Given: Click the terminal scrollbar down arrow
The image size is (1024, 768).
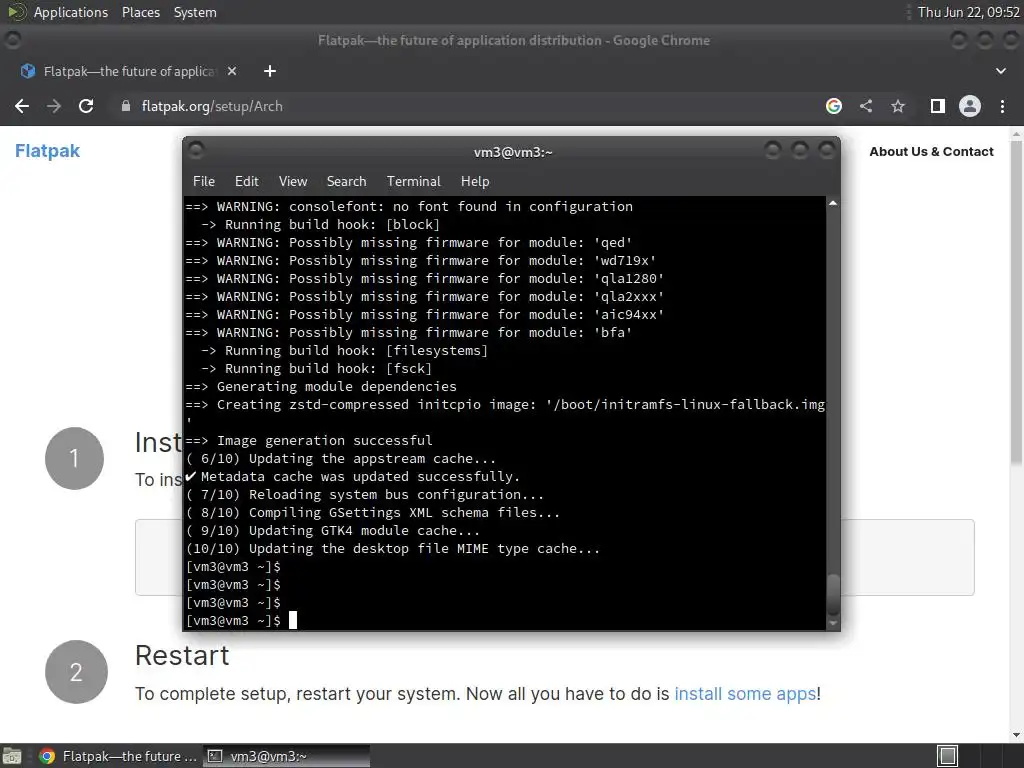Looking at the screenshot, I should click(x=833, y=624).
